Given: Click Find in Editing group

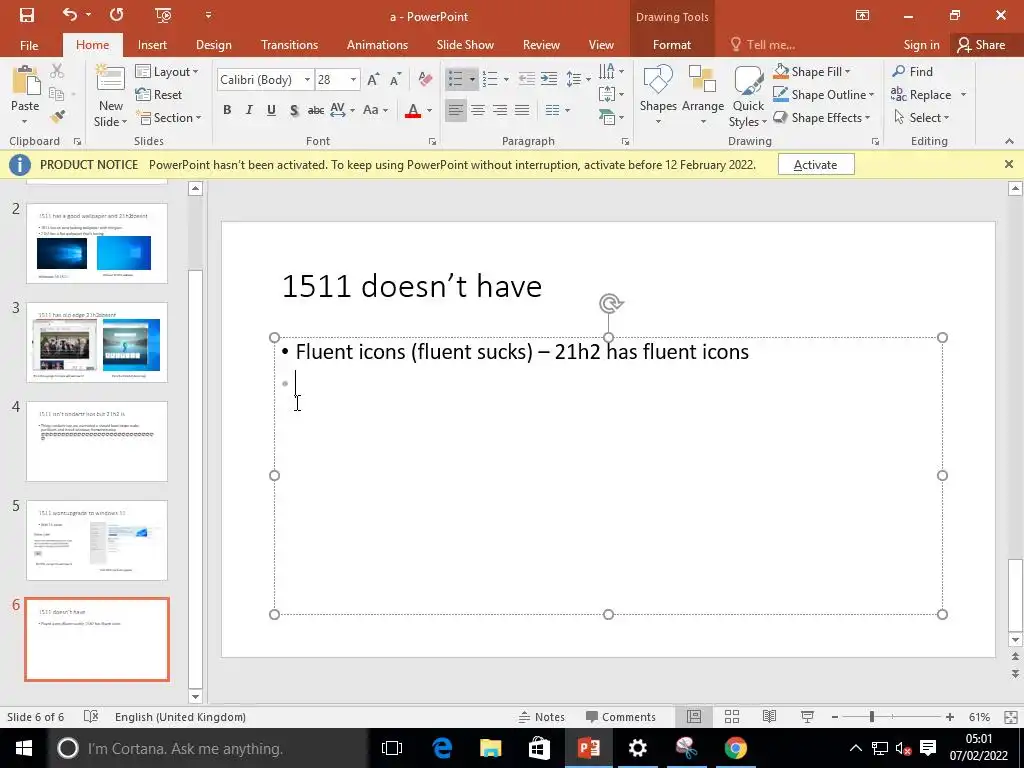Looking at the screenshot, I should (x=912, y=72).
